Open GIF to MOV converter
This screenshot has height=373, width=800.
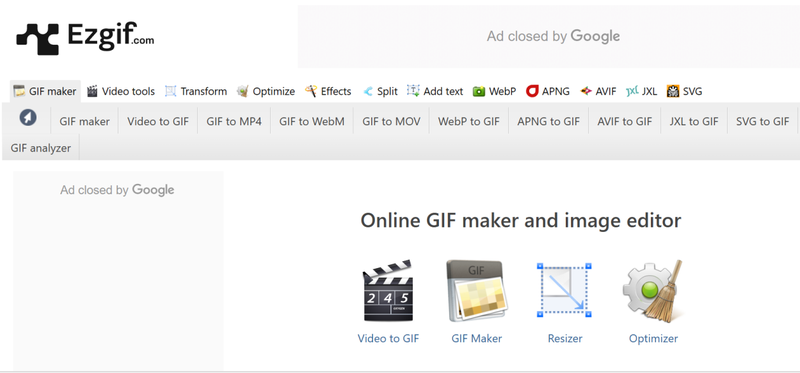(x=391, y=121)
